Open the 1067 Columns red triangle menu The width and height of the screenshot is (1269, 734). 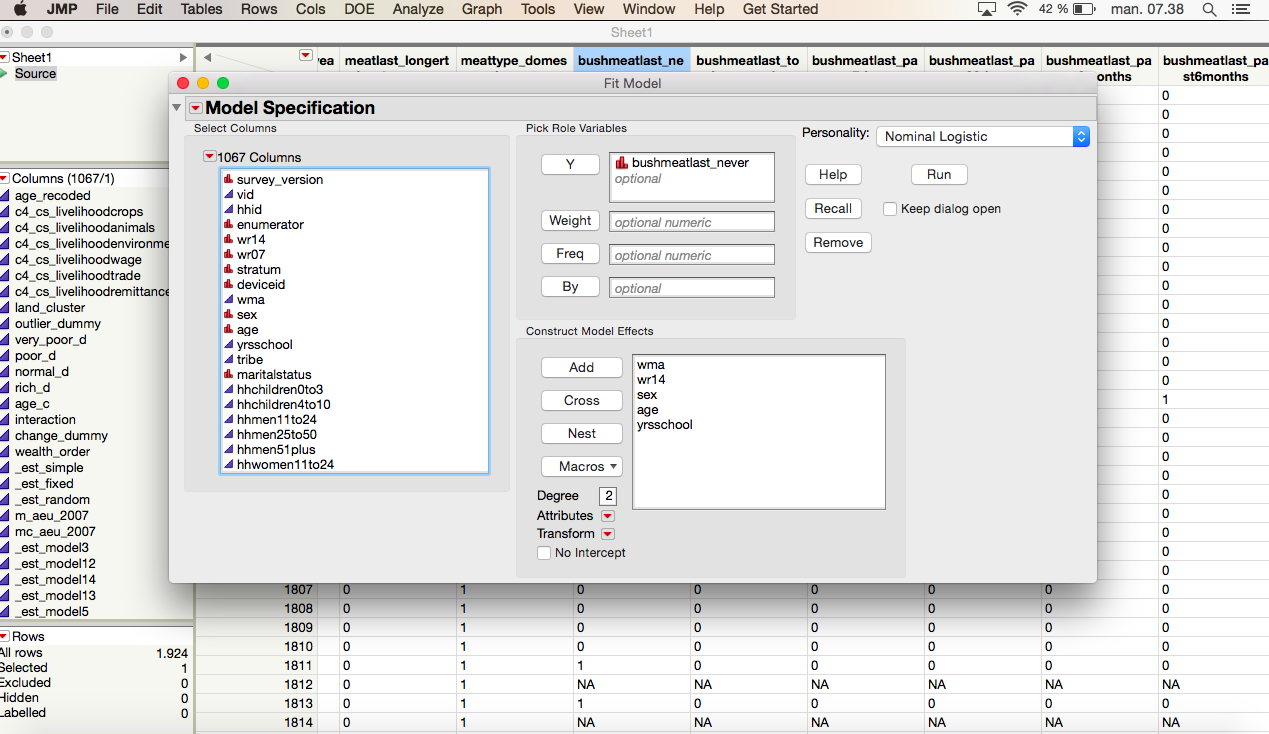(210, 157)
